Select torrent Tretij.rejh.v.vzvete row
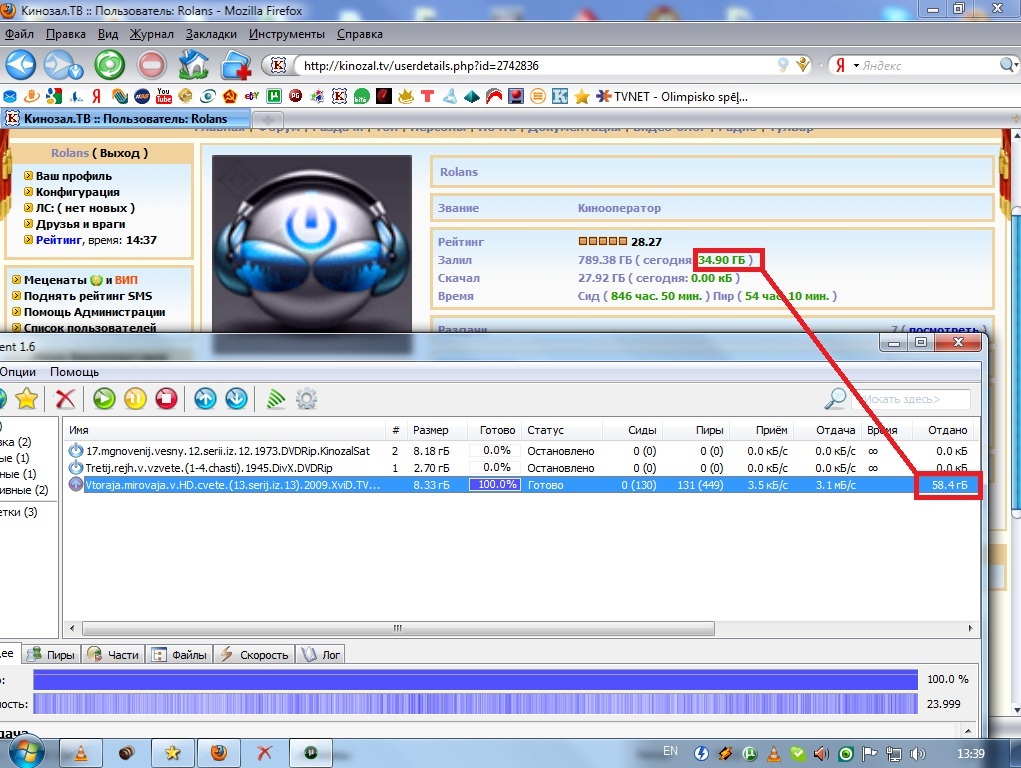This screenshot has height=768, width=1021. click(x=521, y=468)
